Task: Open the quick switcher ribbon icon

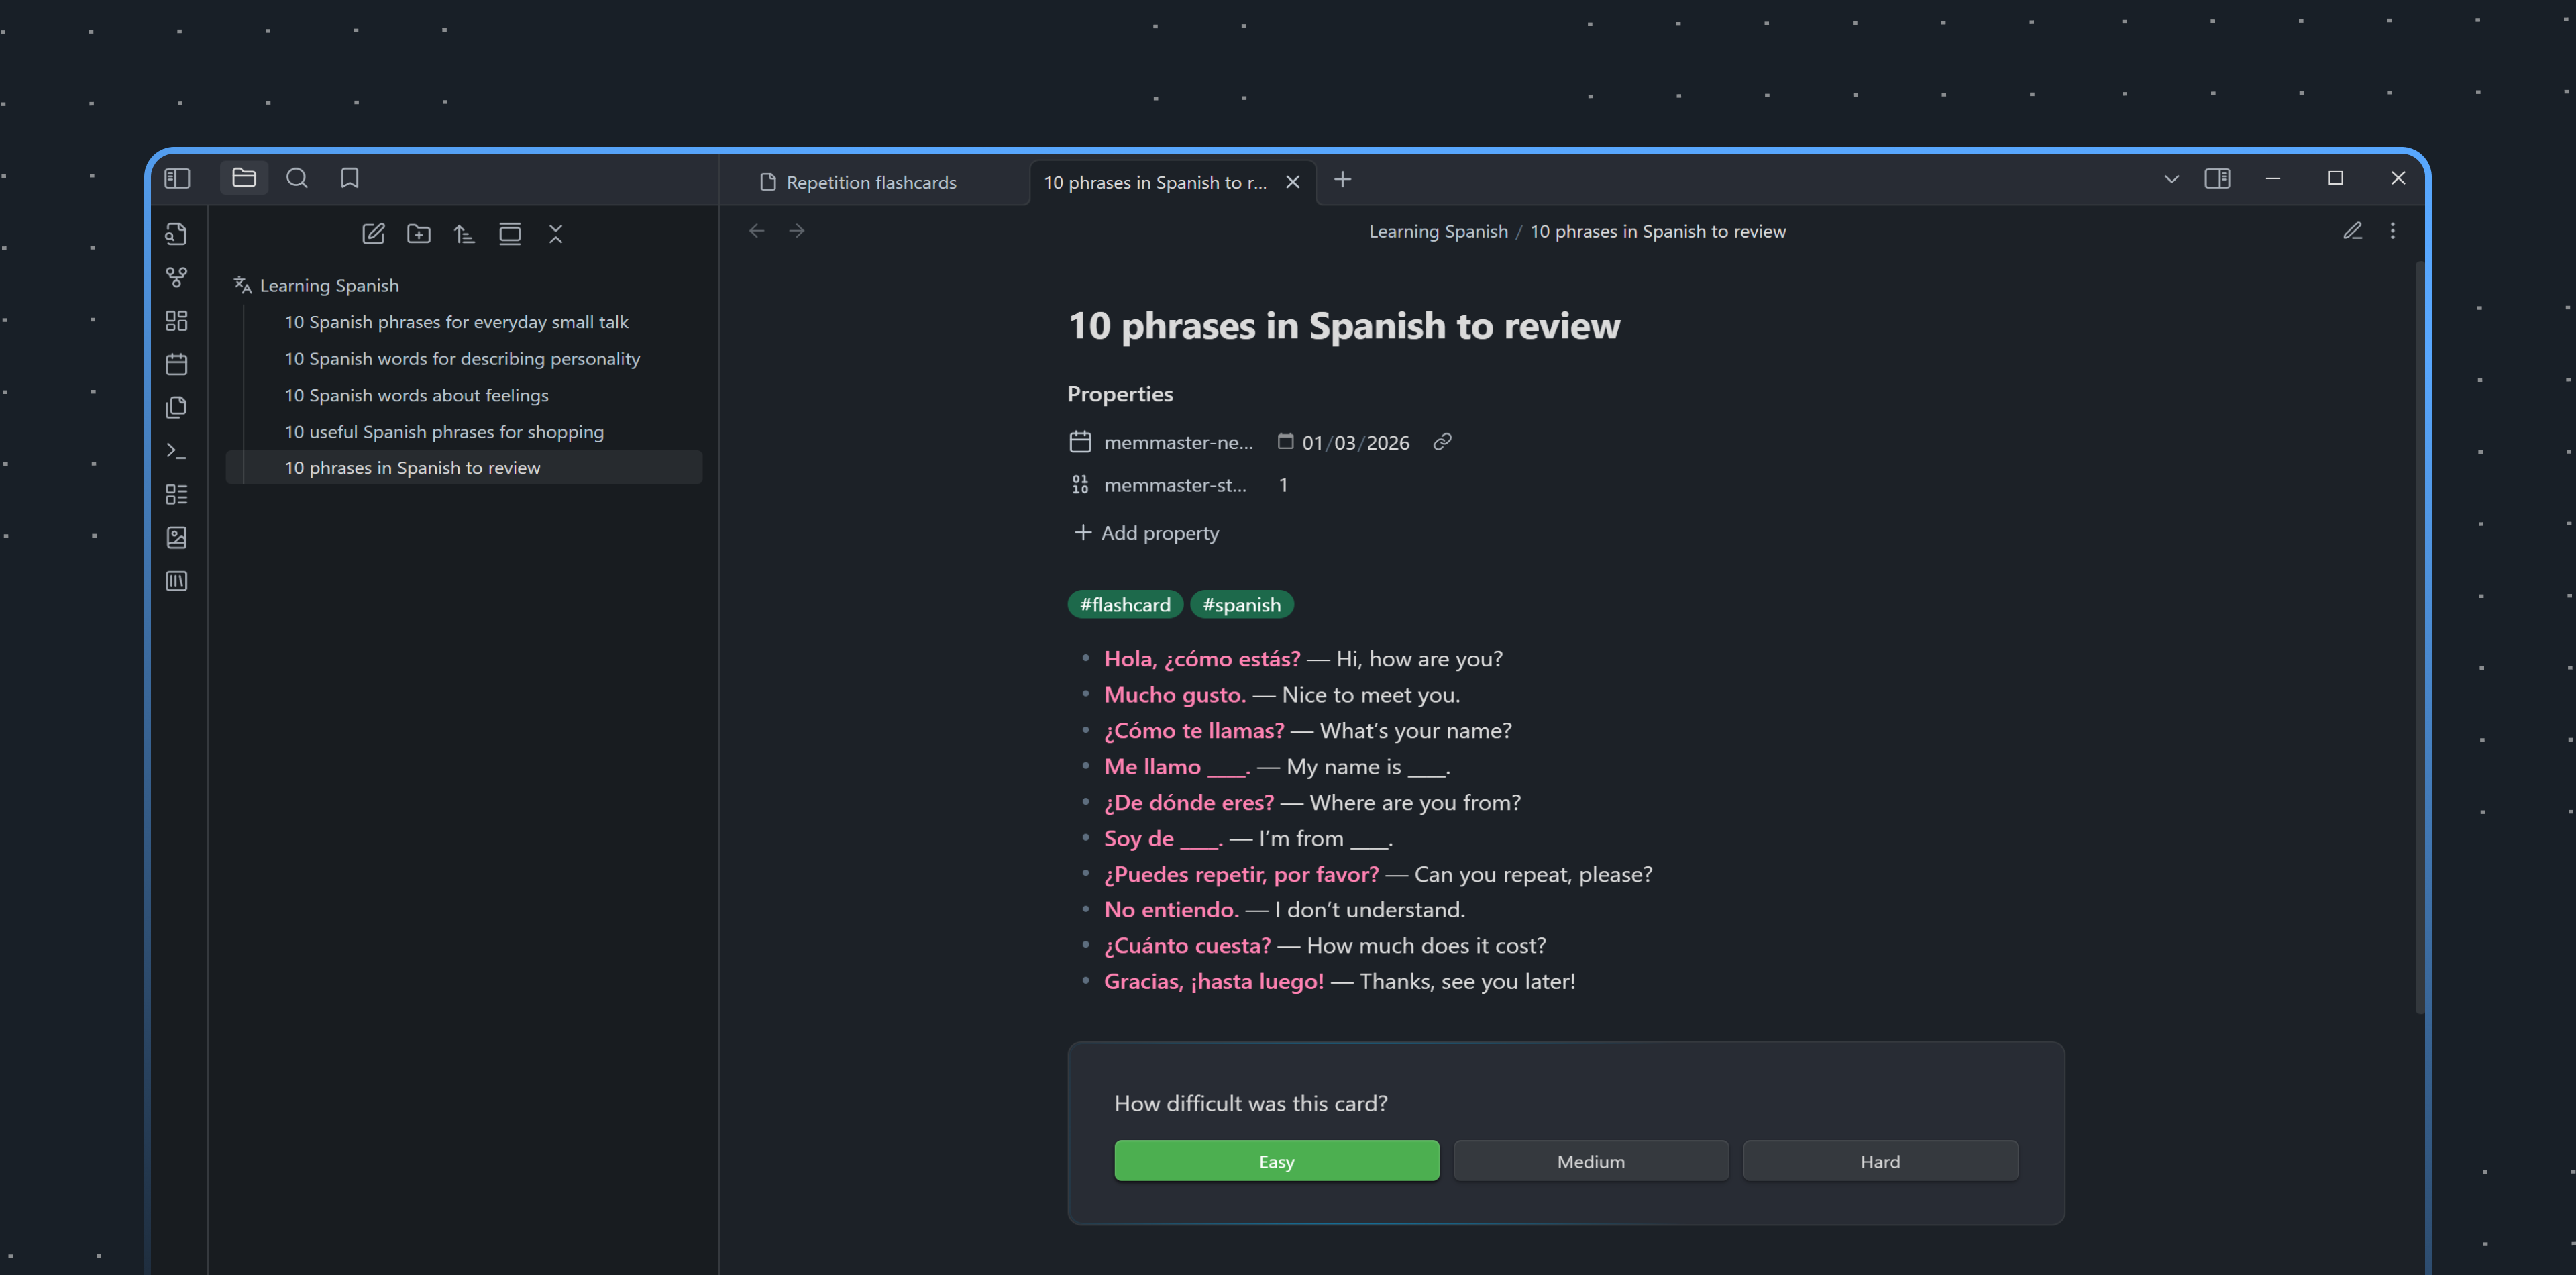Action: (x=176, y=234)
